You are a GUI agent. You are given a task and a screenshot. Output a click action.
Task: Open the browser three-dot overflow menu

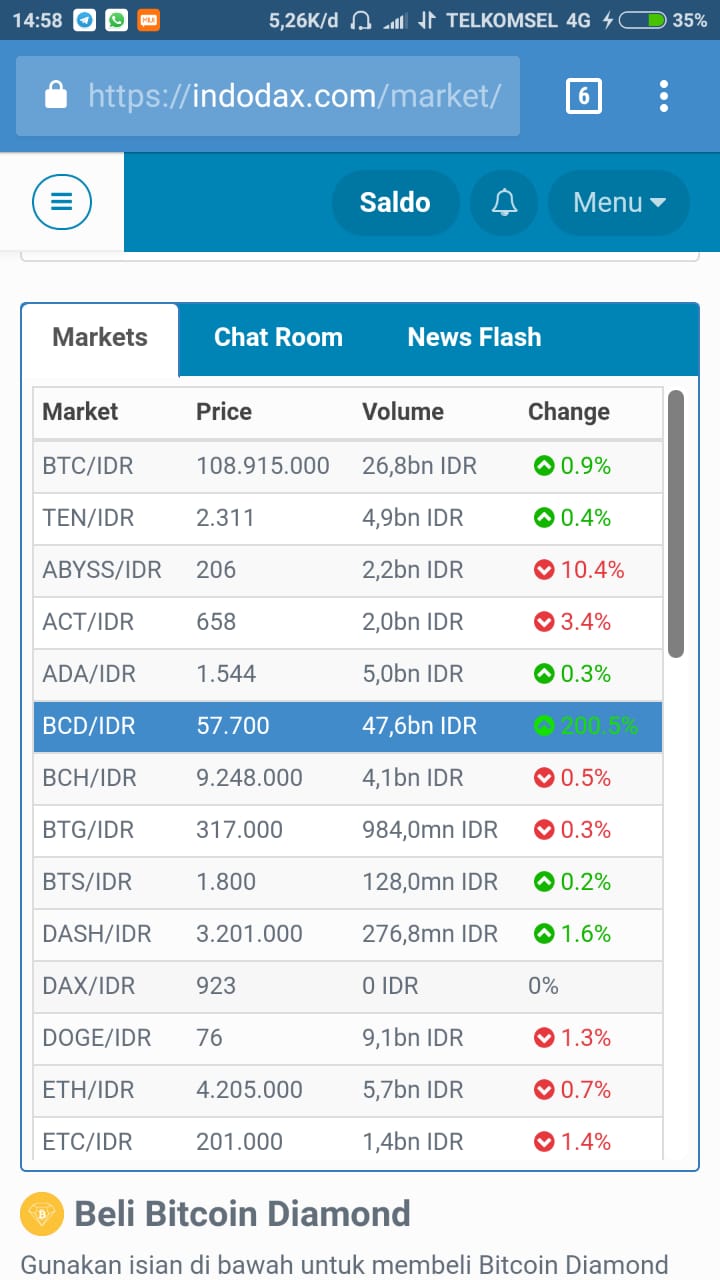663,96
